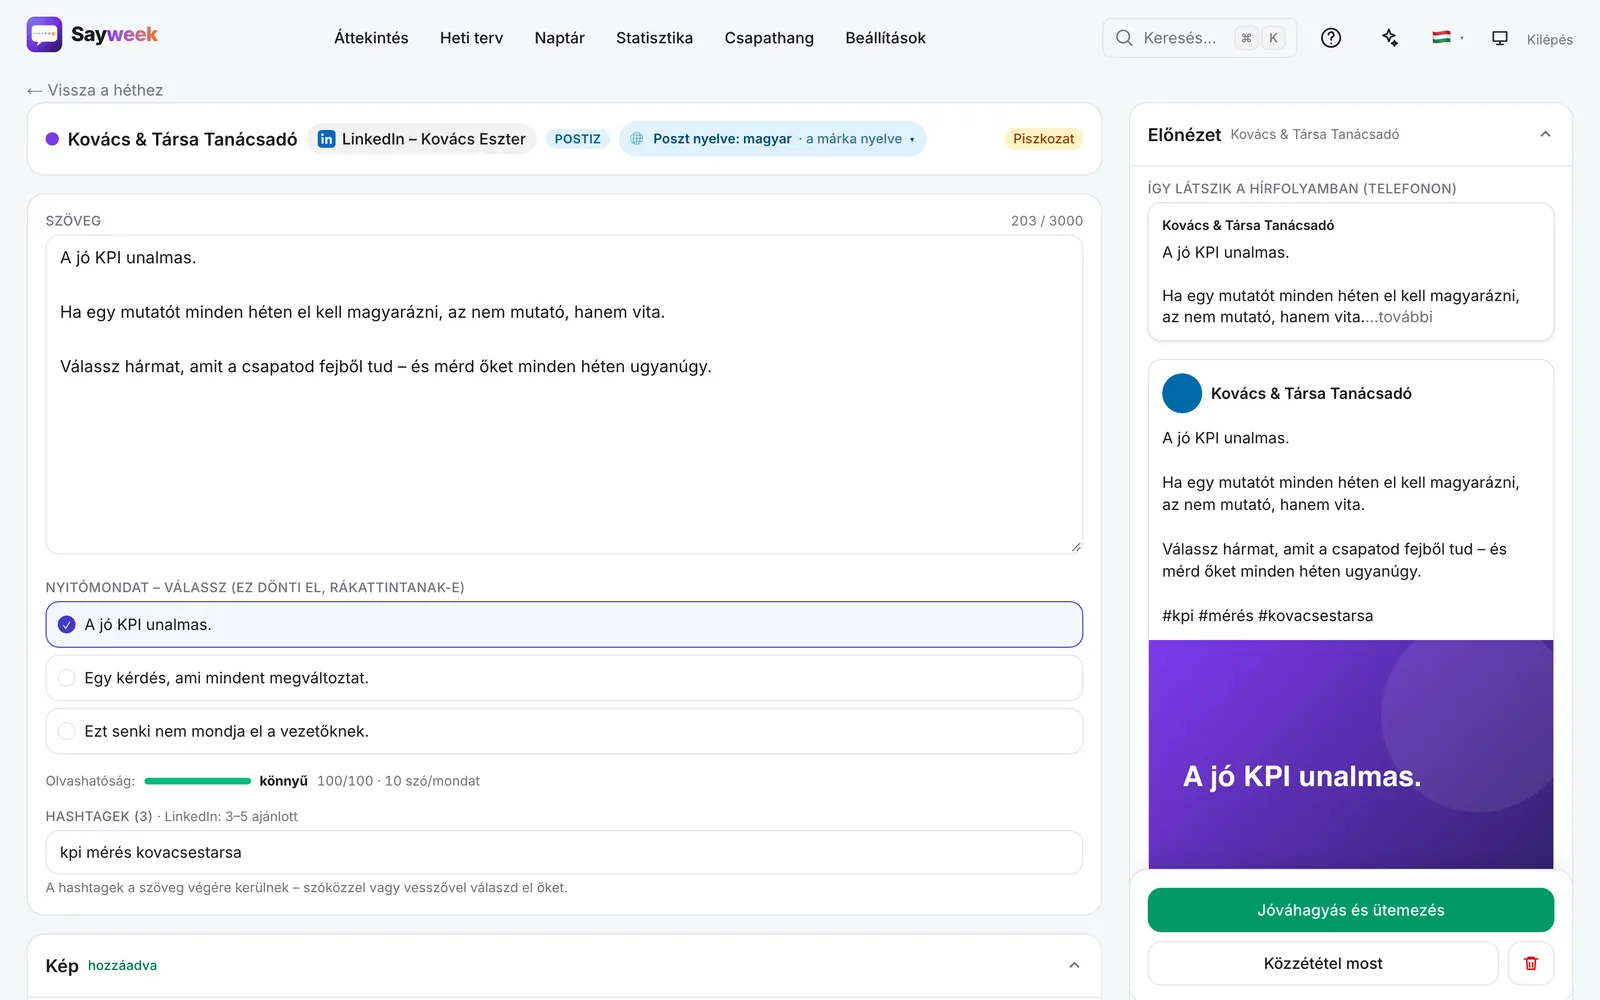Click '#kpi #mérés #kovacsestarsa' in preview
Screen dimensions: 1600x1000
(1267, 616)
